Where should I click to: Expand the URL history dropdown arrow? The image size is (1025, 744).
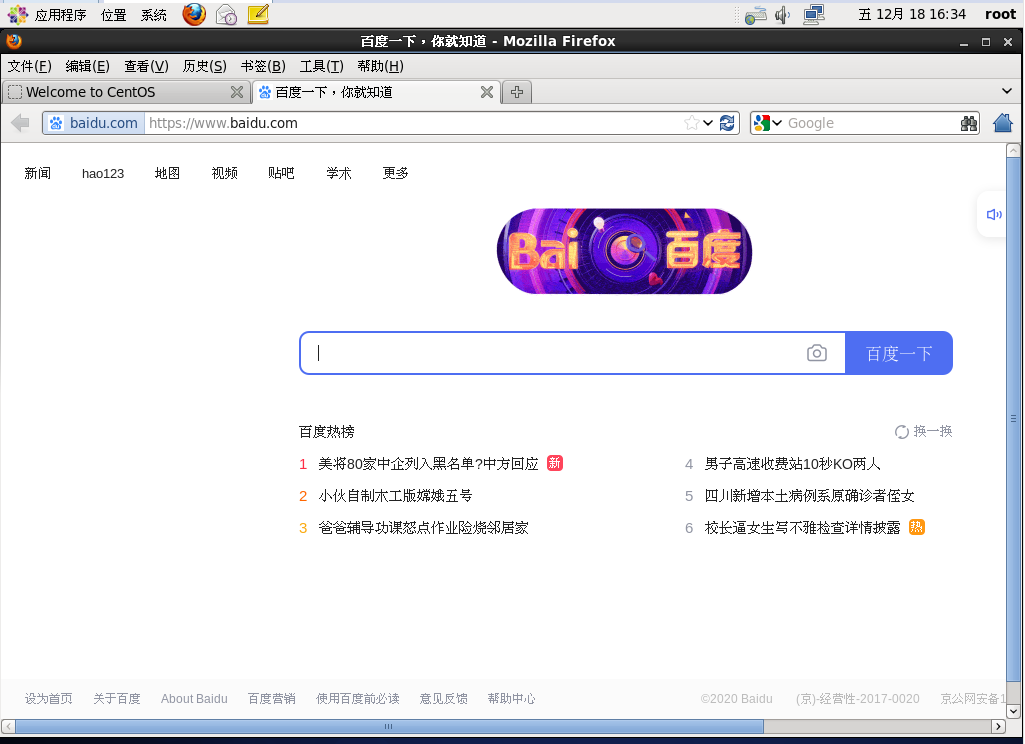pyautogui.click(x=708, y=123)
